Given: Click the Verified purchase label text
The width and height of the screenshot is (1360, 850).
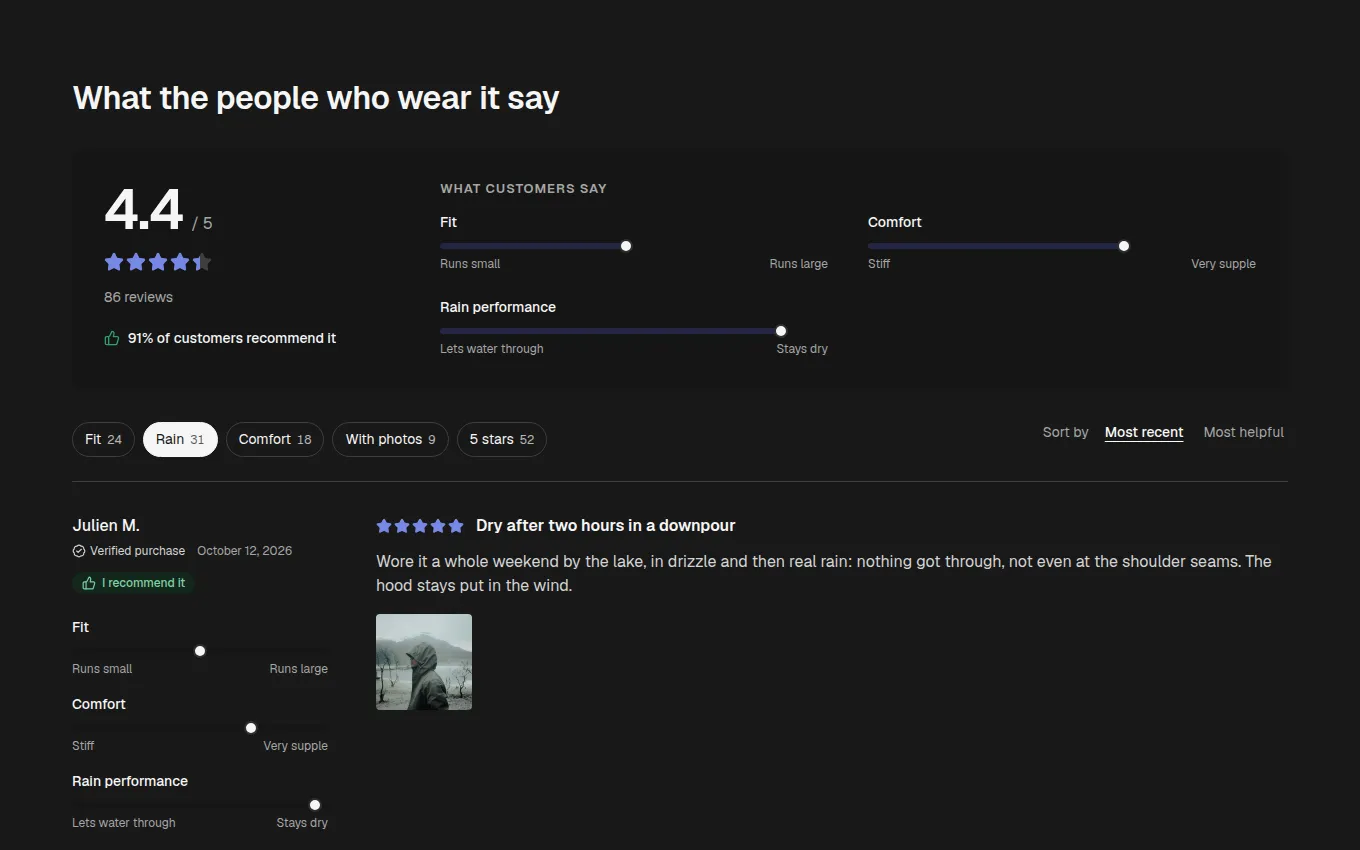Looking at the screenshot, I should coord(137,551).
